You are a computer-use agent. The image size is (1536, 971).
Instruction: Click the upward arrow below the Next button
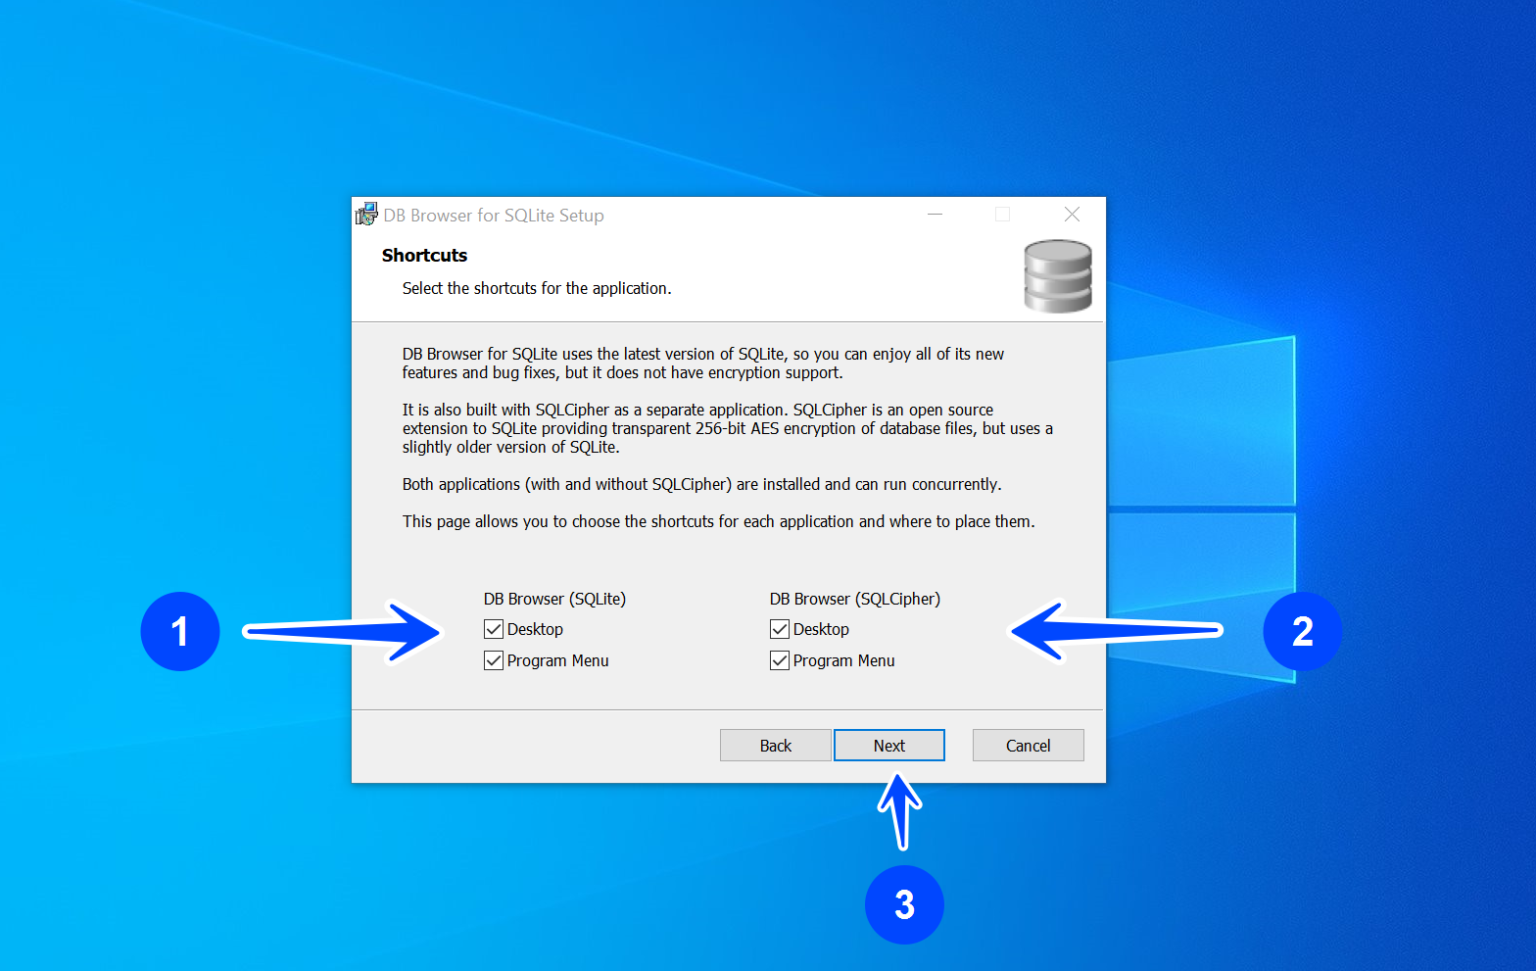[900, 810]
